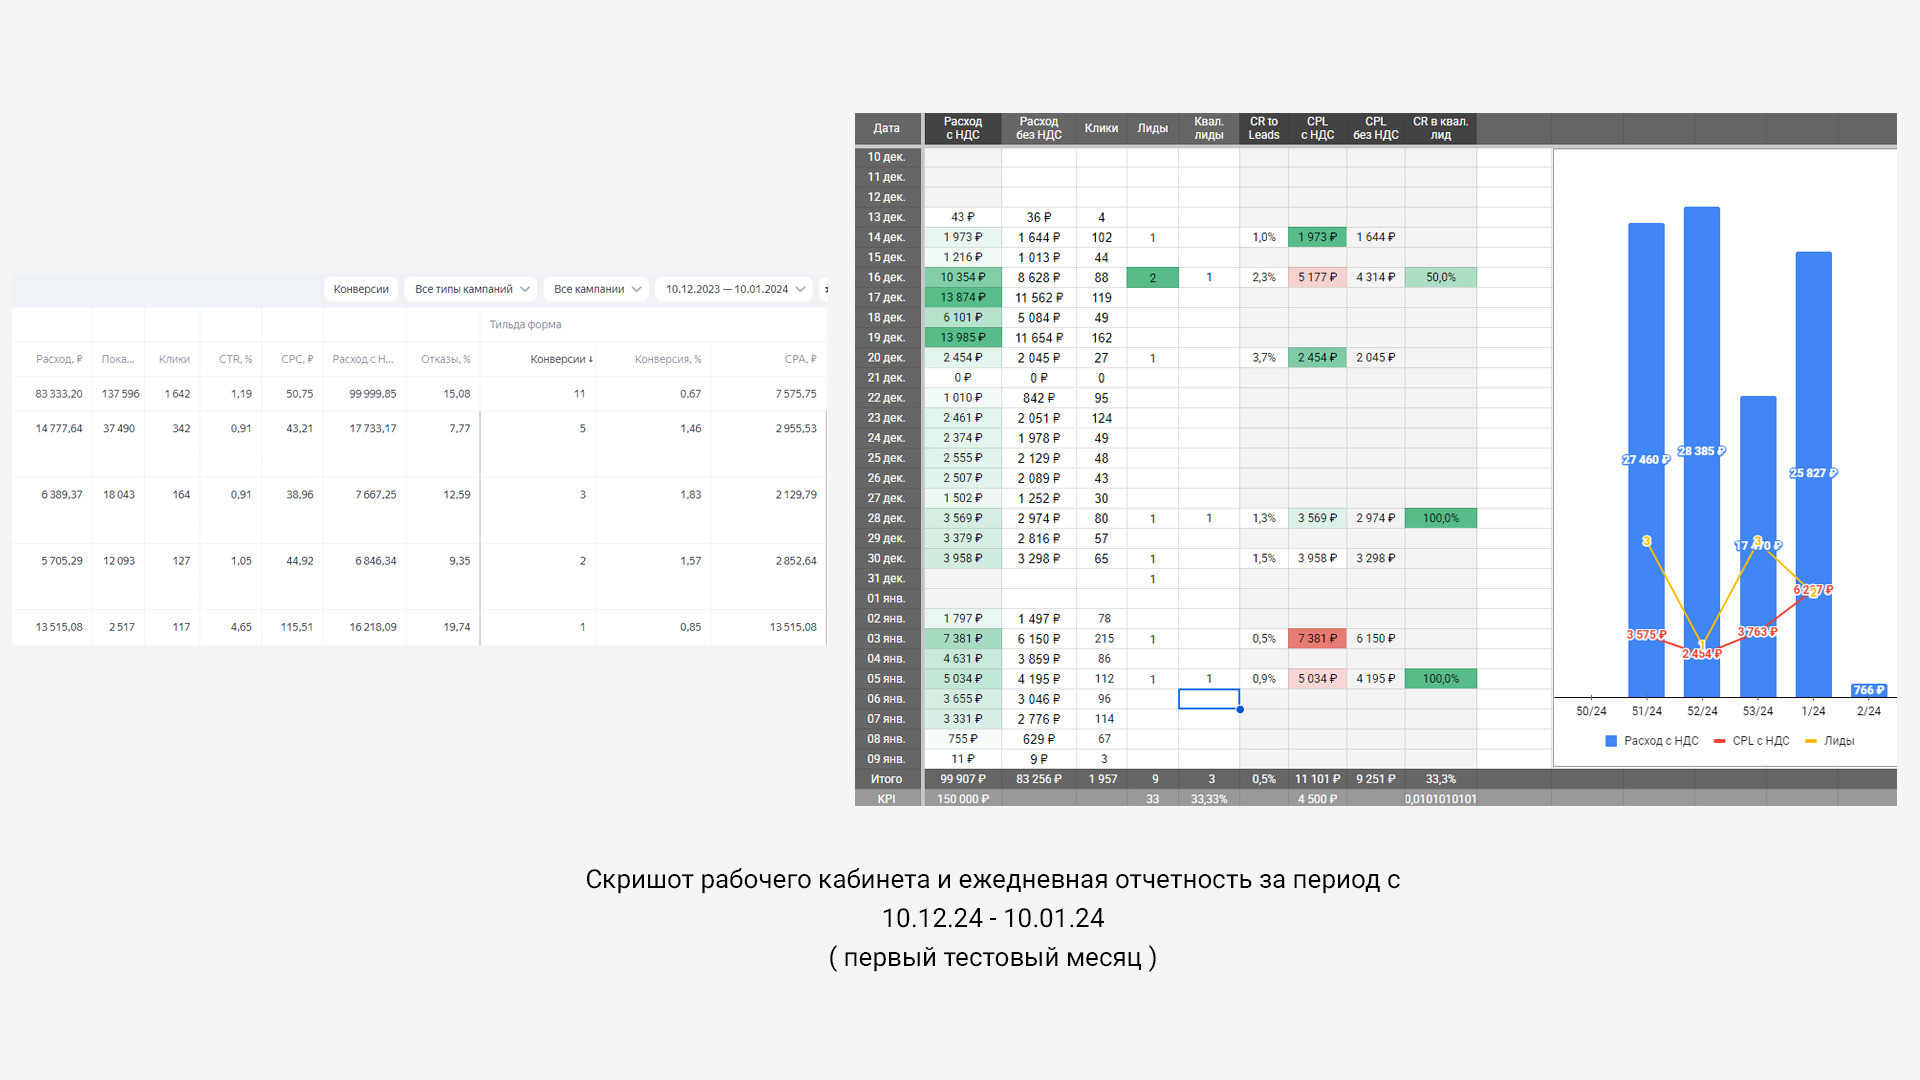Select the 'Расход, ₽' column header
This screenshot has height=1080, width=1920.
[59, 359]
